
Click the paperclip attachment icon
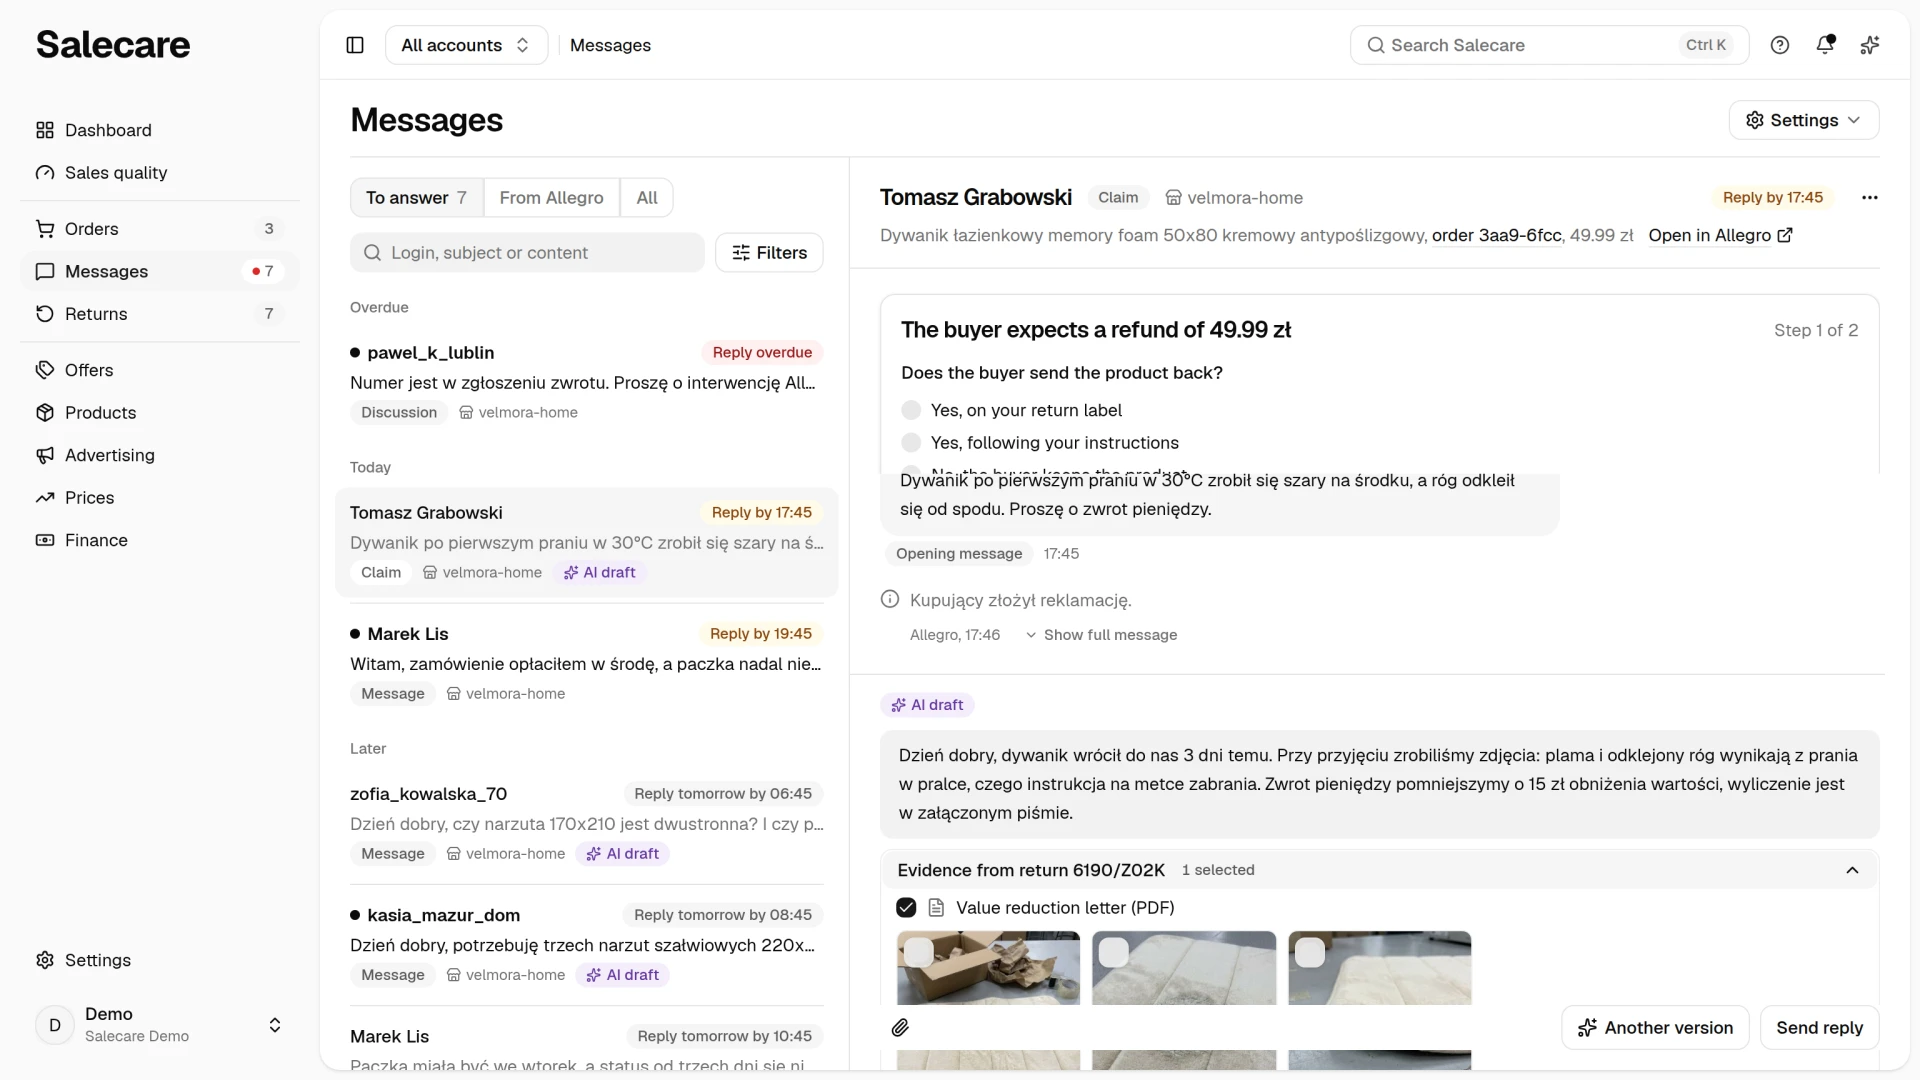[900, 1028]
